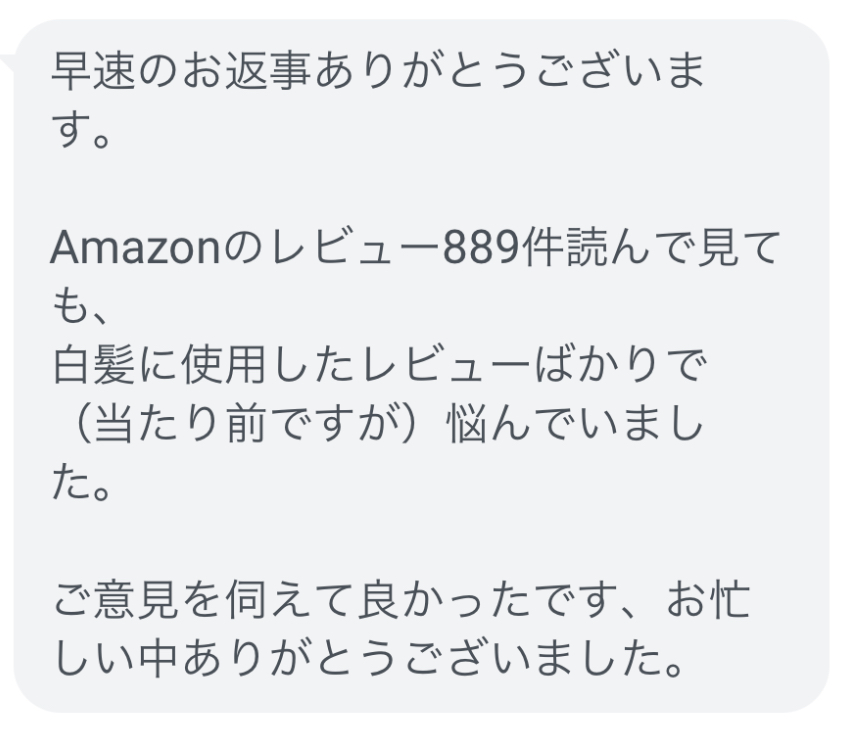Viewport: 847px width, 739px height.
Task: Click the text ばかりで after レビュー
Action: 619,366
